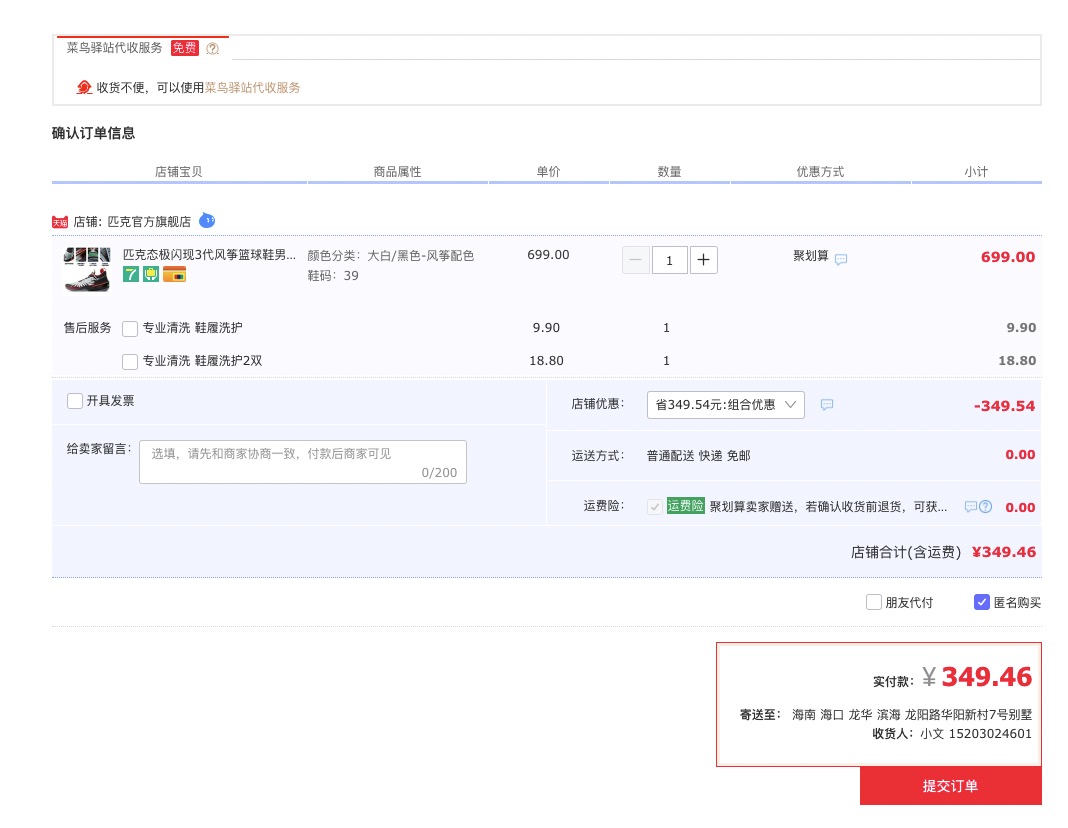Image resolution: width=1068 pixels, height=828 pixels.
Task: Click the 提交订单 button
Action: click(950, 786)
